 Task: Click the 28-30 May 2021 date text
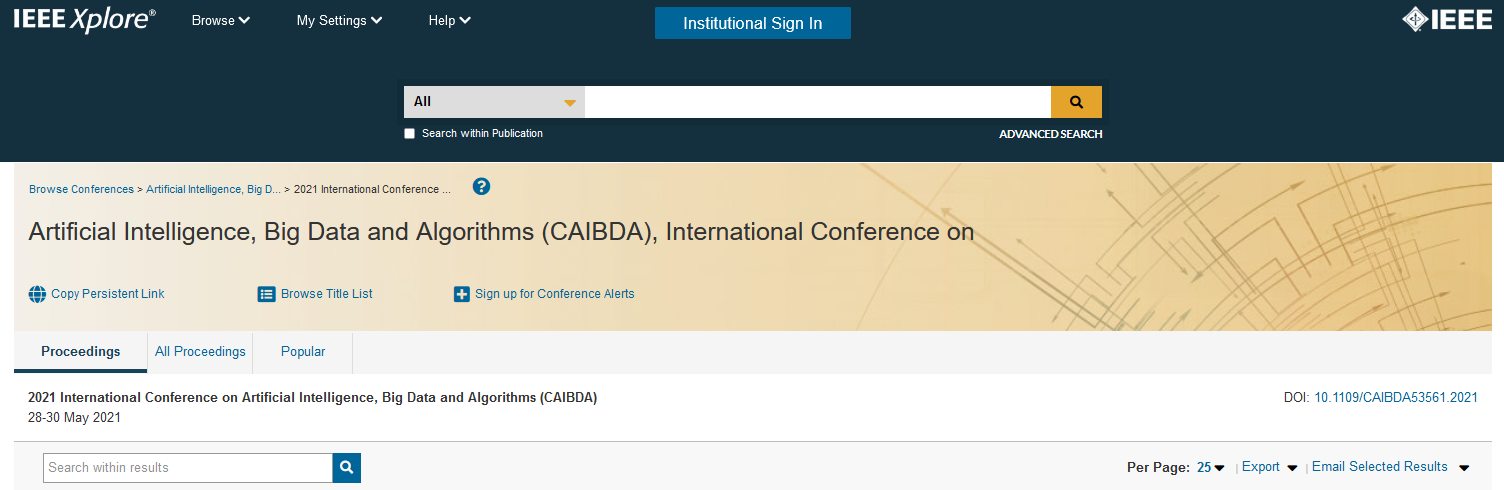click(x=75, y=418)
